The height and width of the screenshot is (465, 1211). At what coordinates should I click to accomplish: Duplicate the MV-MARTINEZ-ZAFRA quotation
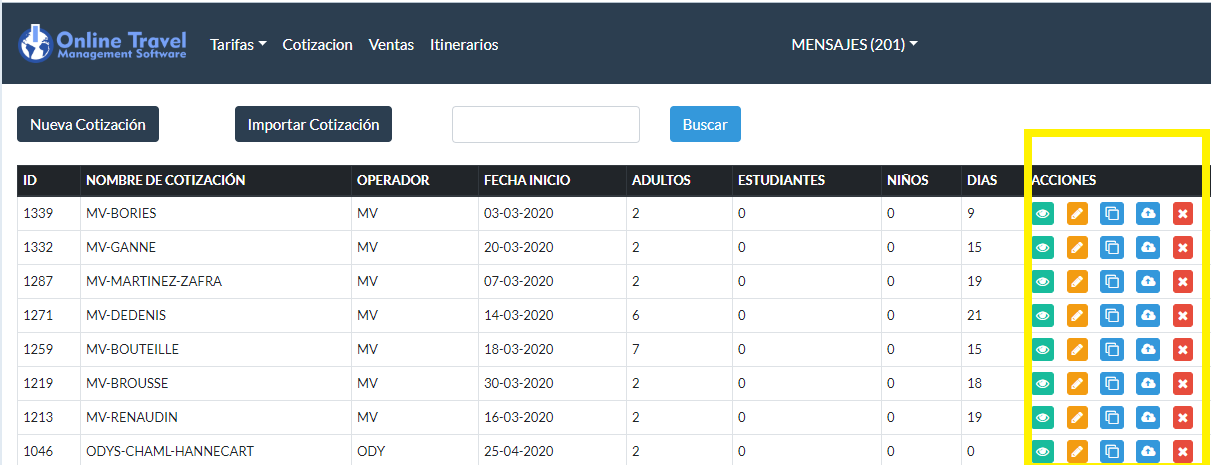[1112, 281]
